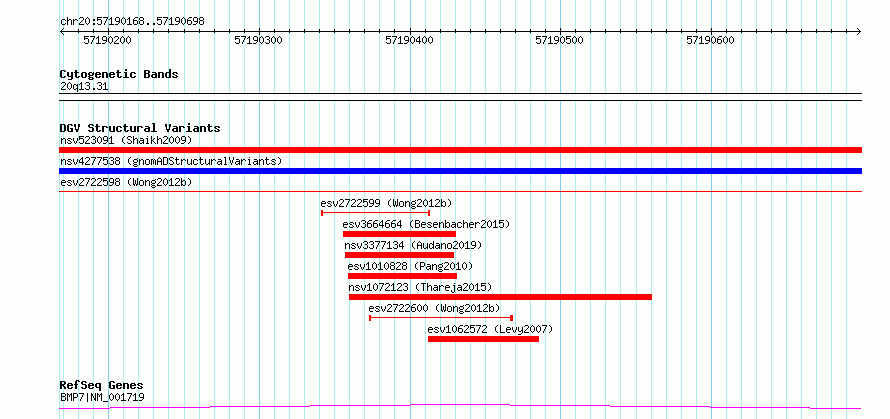Open variant label esv1062572 (Levy2007)
Image resolution: width=890 pixels, height=419 pixels.
[490, 329]
